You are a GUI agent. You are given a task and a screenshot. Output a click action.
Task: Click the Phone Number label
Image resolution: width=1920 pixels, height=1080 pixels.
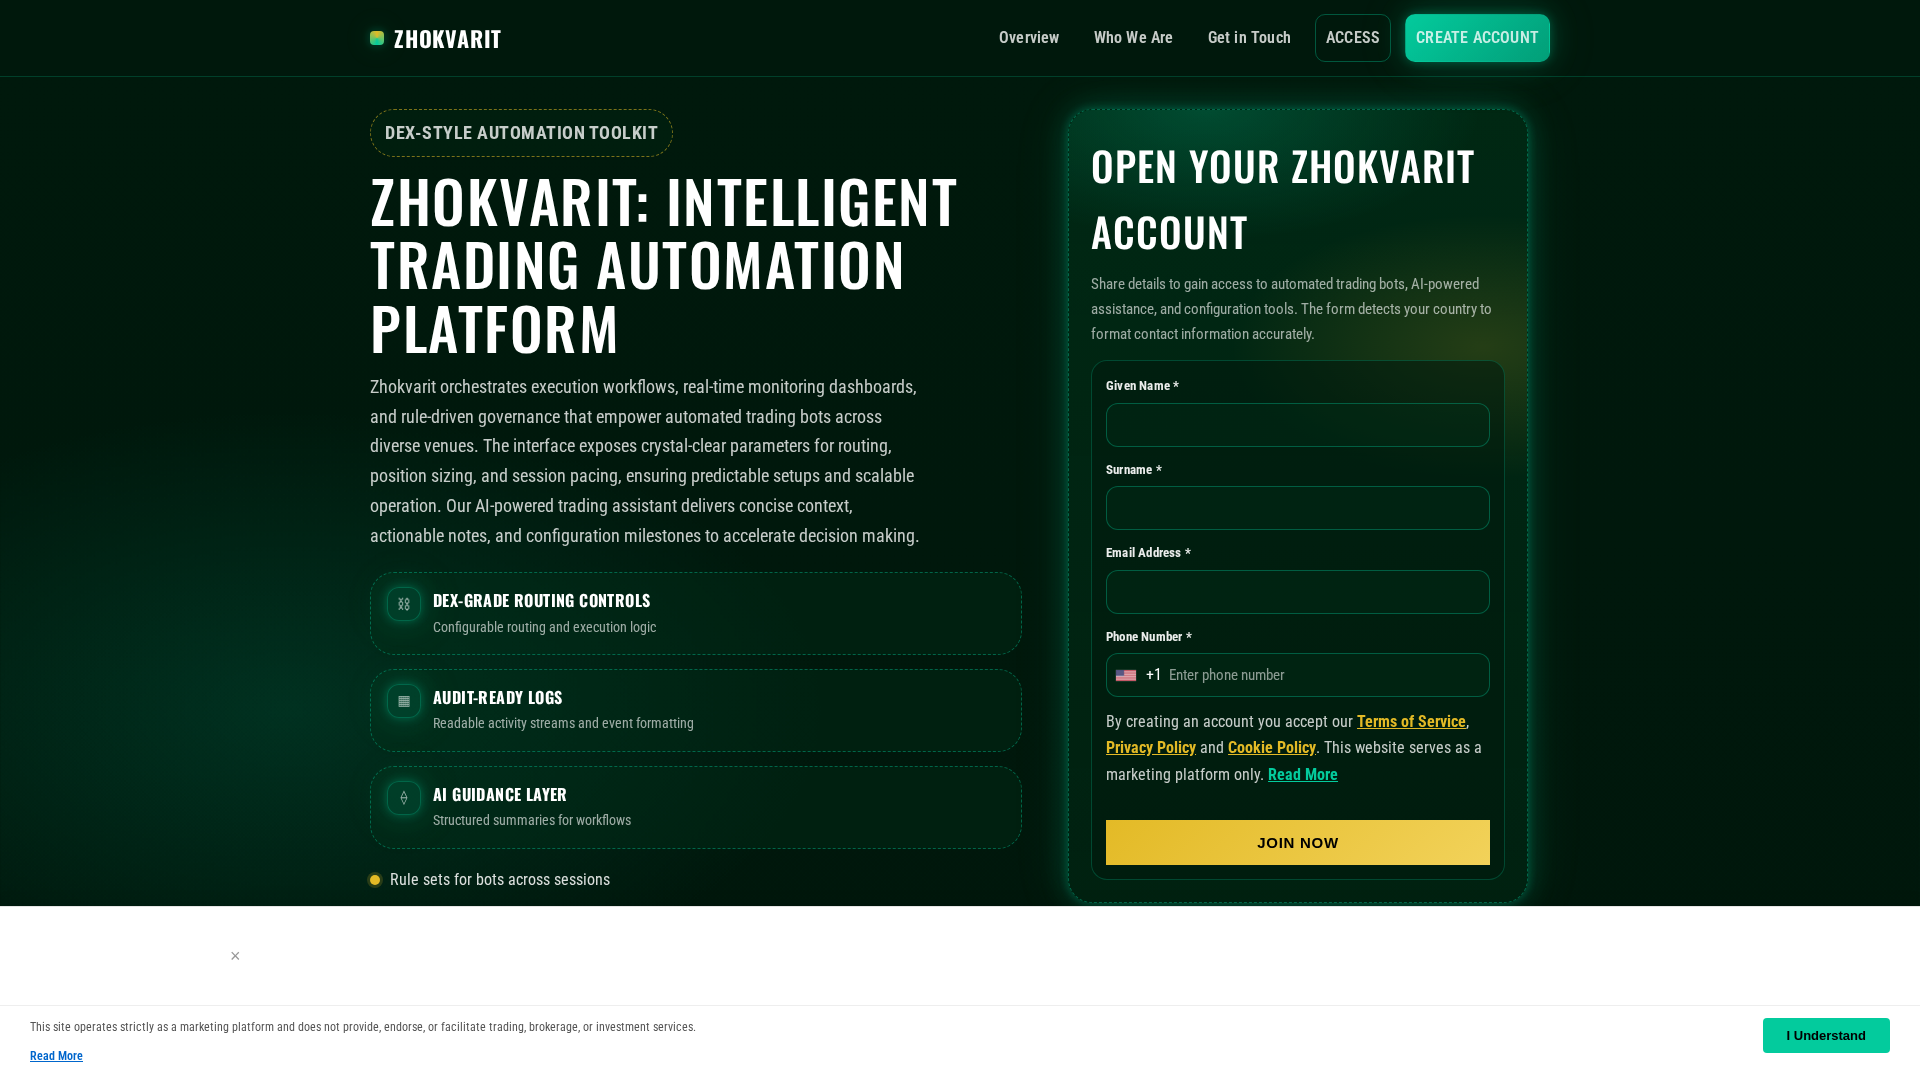pos(1149,637)
